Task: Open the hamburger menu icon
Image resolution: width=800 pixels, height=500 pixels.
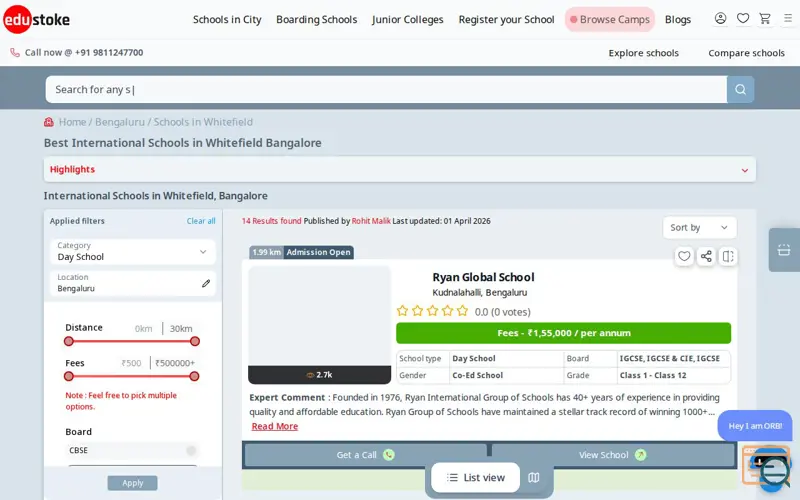Action: 787,19
